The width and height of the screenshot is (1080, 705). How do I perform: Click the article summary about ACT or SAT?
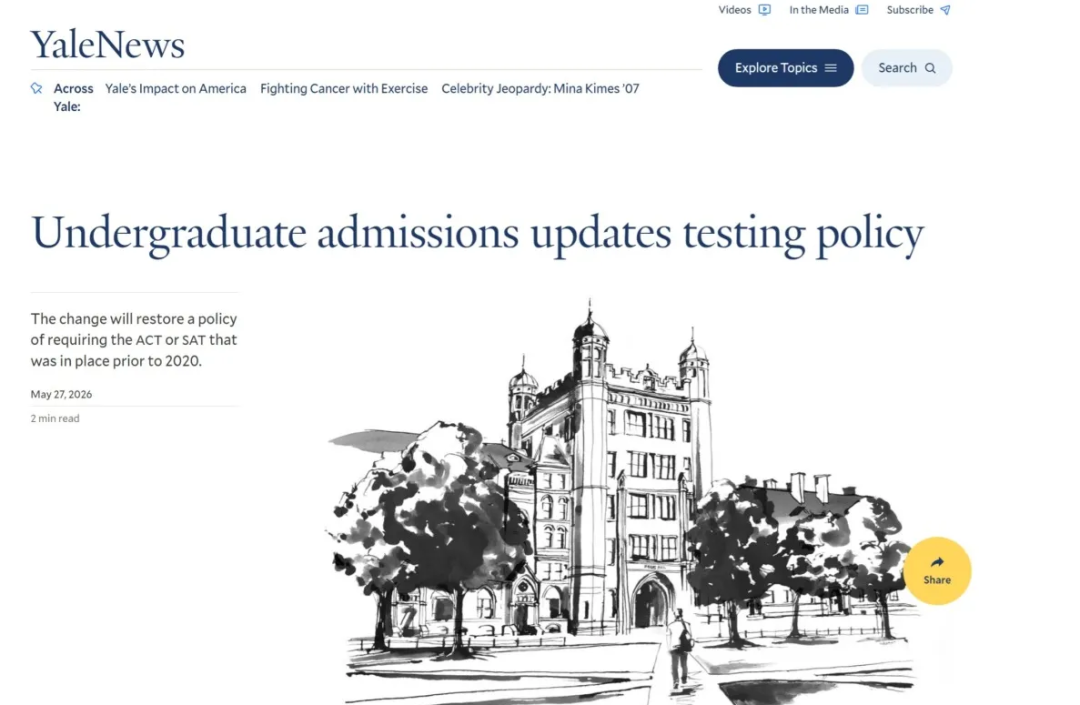(134, 339)
